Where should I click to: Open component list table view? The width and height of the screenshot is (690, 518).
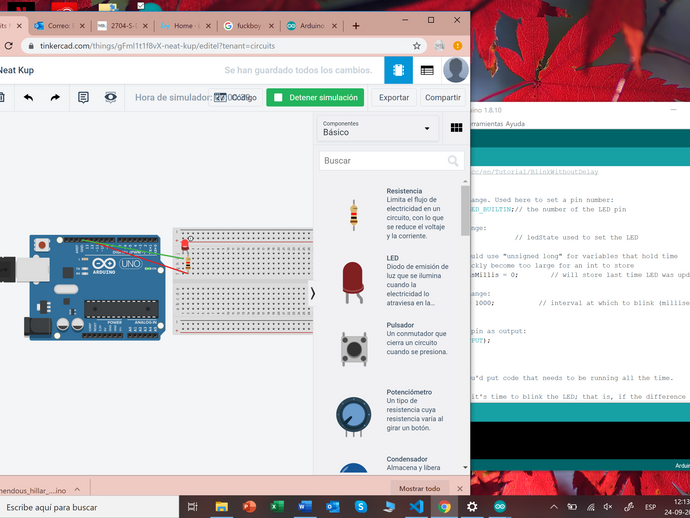click(427, 70)
